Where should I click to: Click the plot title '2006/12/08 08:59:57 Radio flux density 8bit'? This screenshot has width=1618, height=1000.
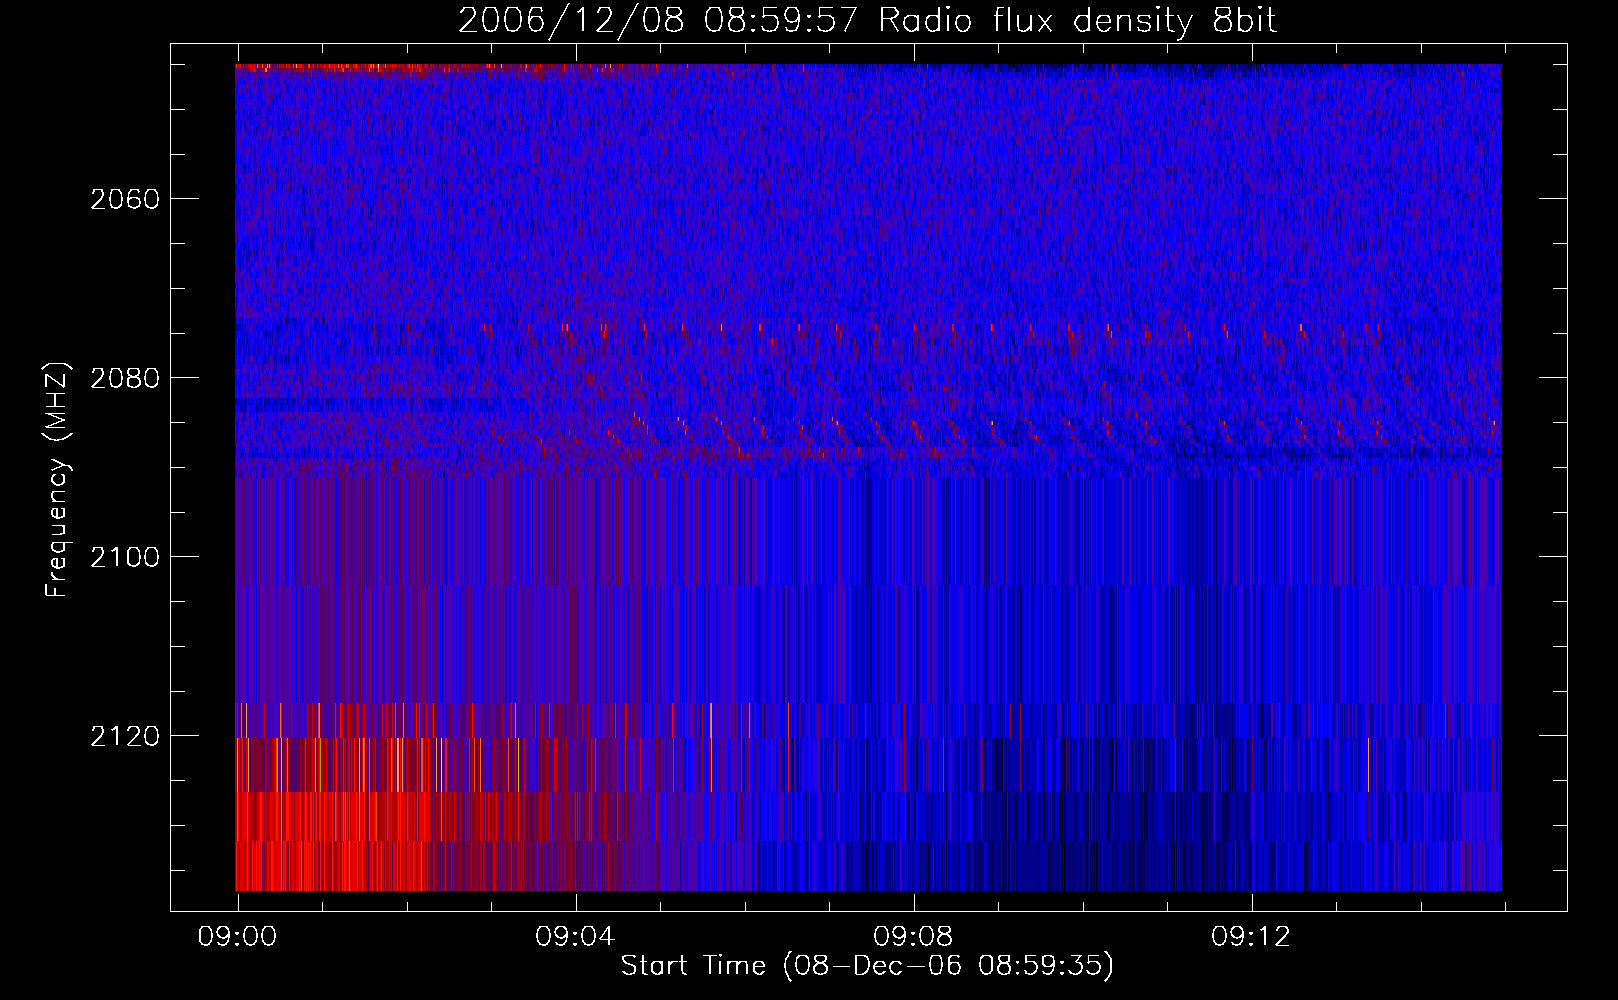pyautogui.click(x=868, y=21)
